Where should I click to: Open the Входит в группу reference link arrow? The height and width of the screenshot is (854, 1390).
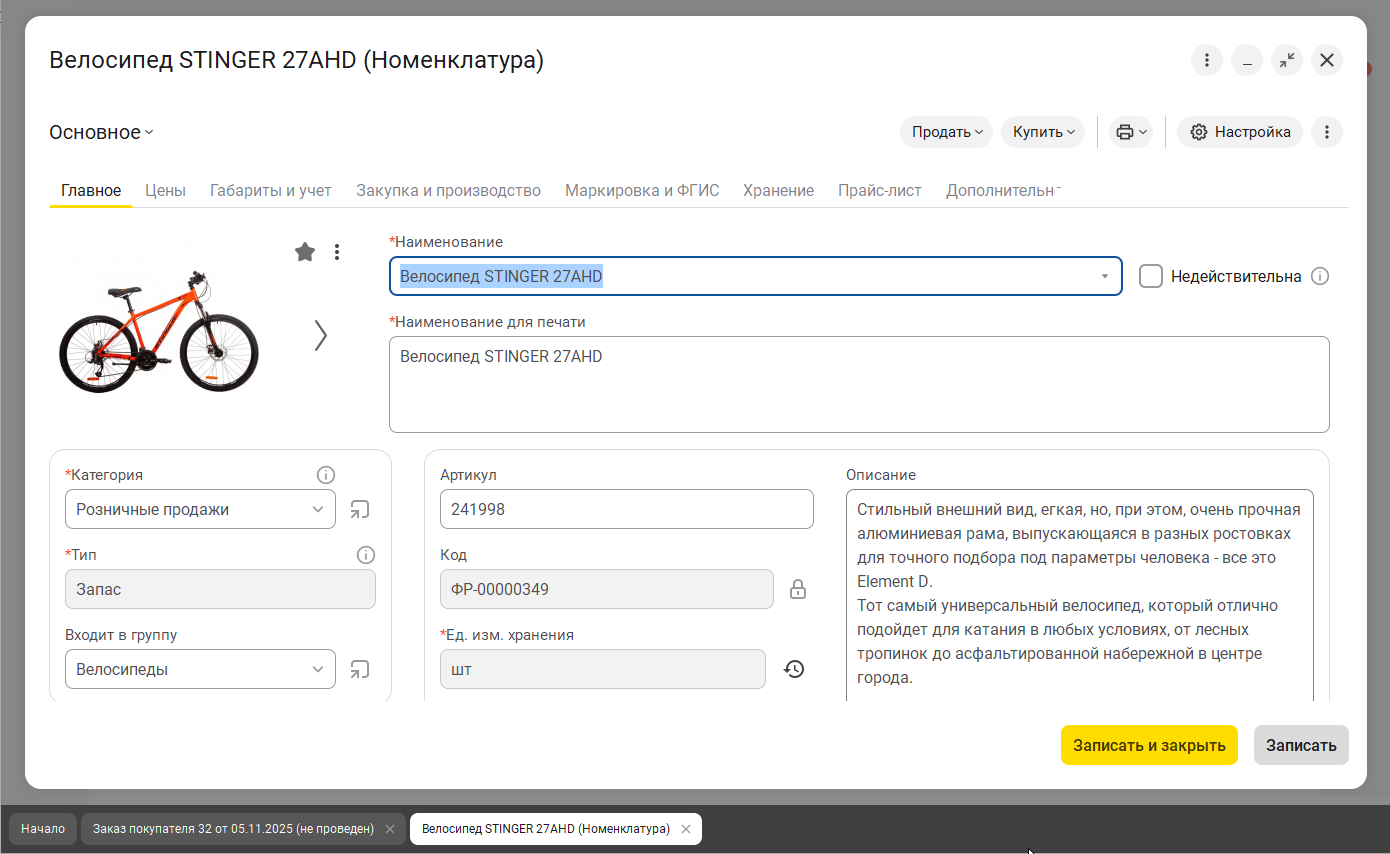[x=359, y=668]
